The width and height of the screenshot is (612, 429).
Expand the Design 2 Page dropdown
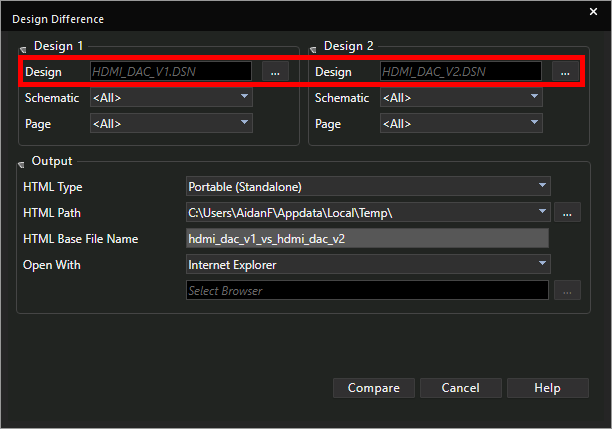(534, 124)
